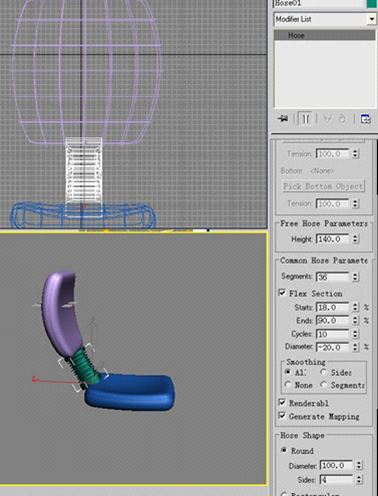Click the Cycles spinner arrows

pyautogui.click(x=355, y=334)
